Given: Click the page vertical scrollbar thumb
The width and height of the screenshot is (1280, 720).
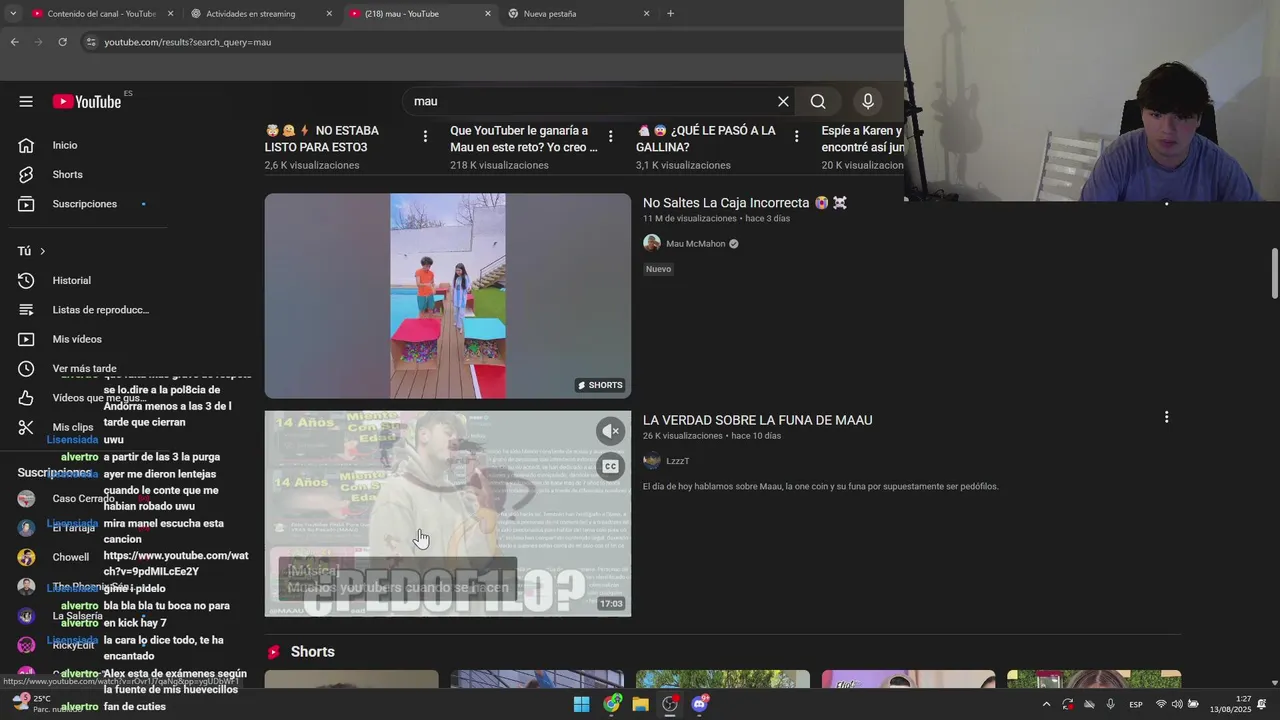Looking at the screenshot, I should [x=1275, y=273].
